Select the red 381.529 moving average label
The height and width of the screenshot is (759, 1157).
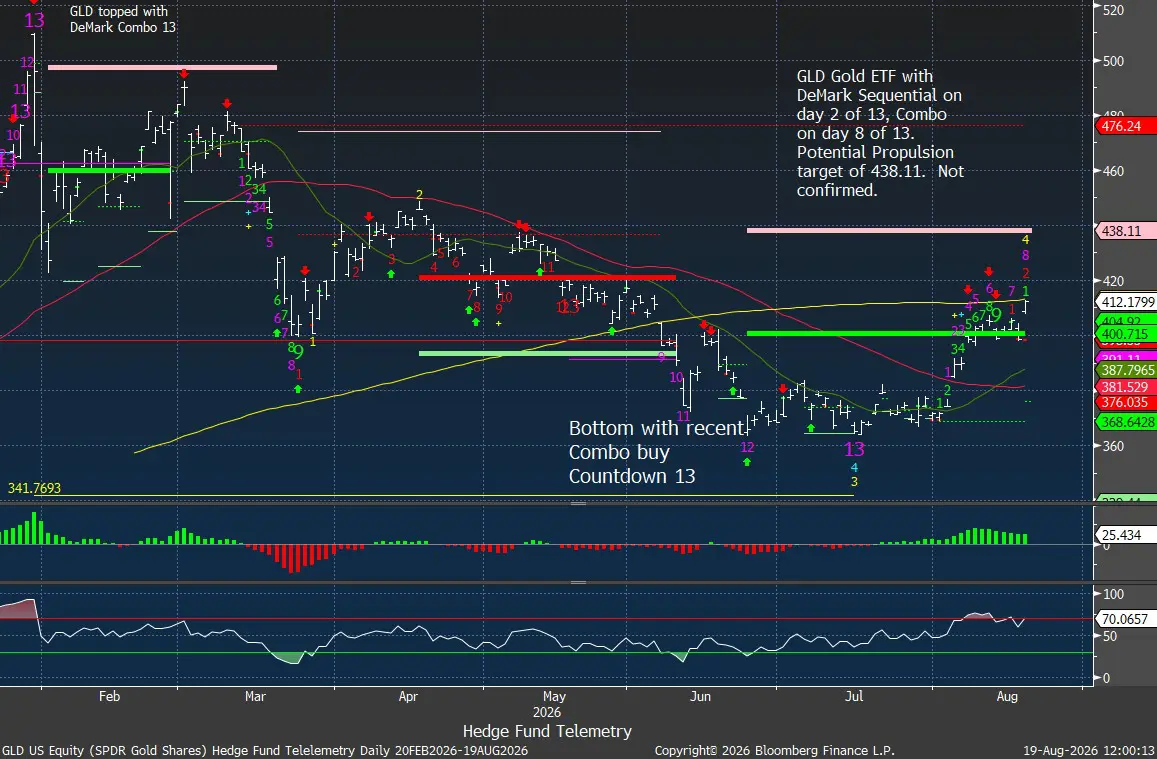(x=1127, y=387)
